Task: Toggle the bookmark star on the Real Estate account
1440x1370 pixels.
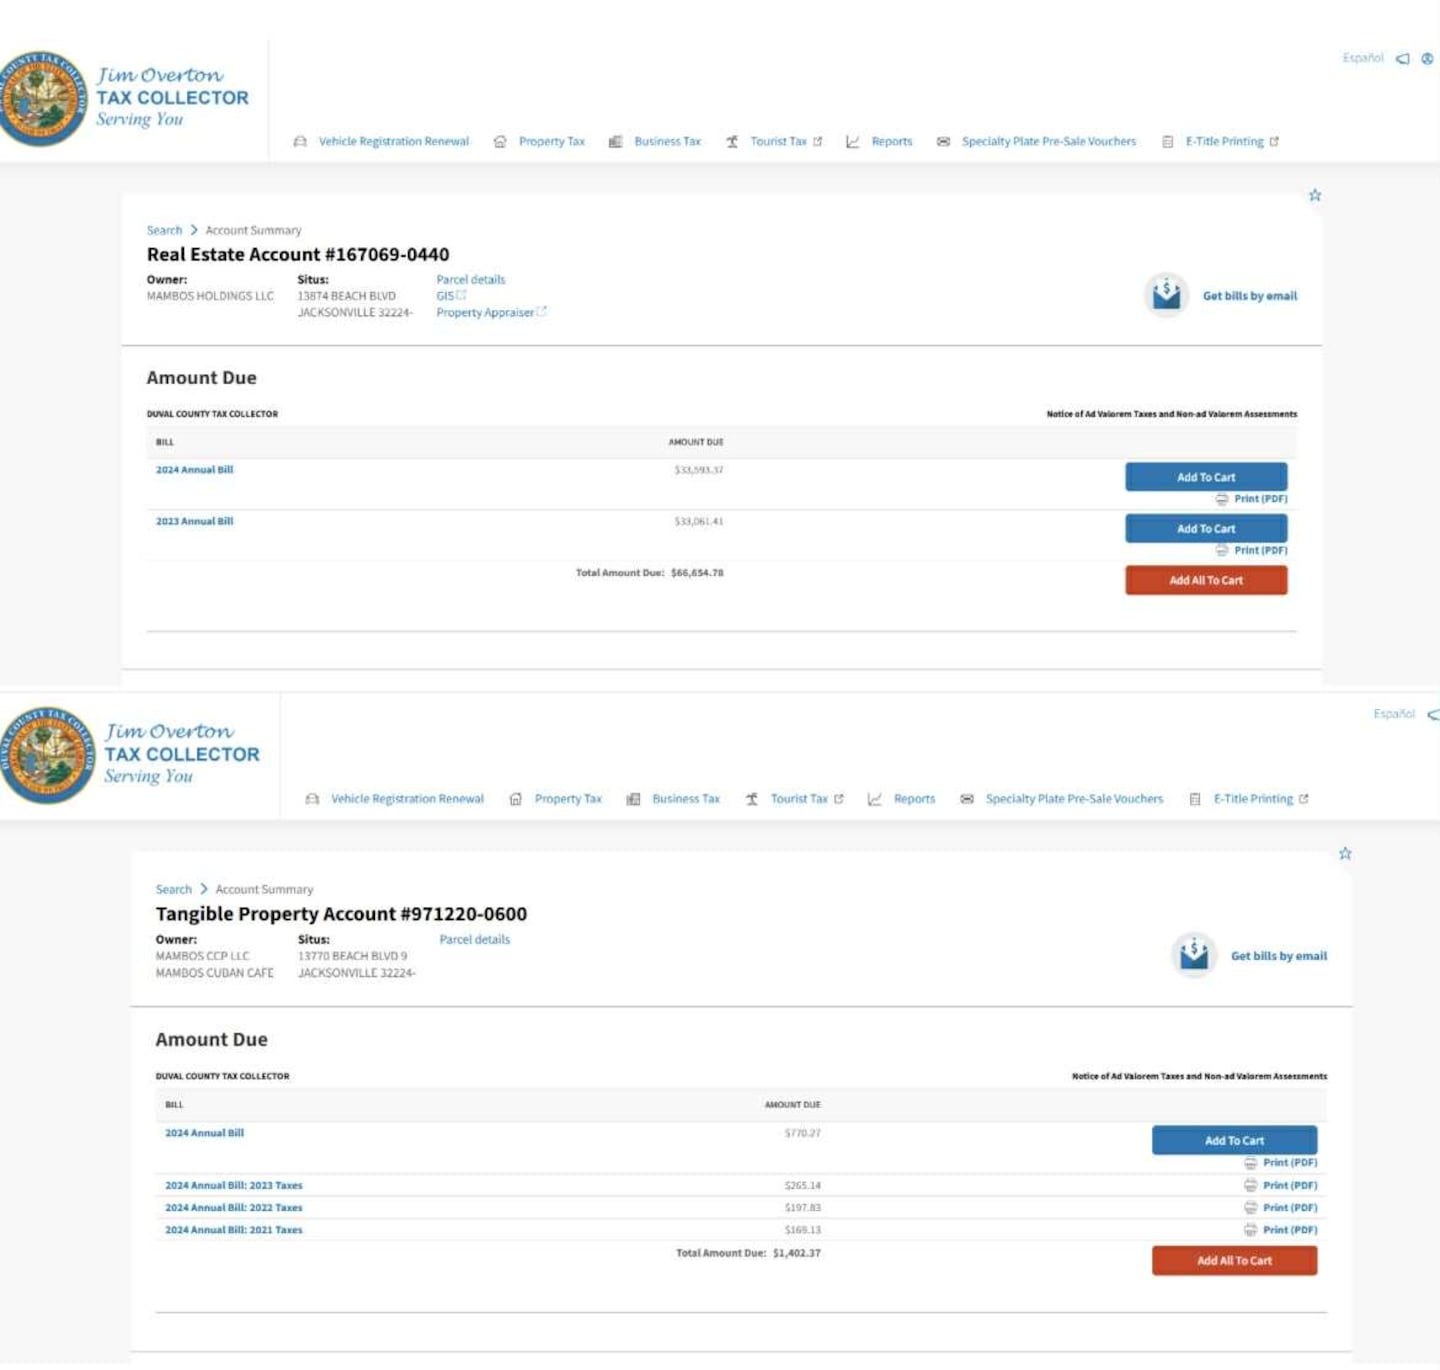Action: pyautogui.click(x=1315, y=194)
